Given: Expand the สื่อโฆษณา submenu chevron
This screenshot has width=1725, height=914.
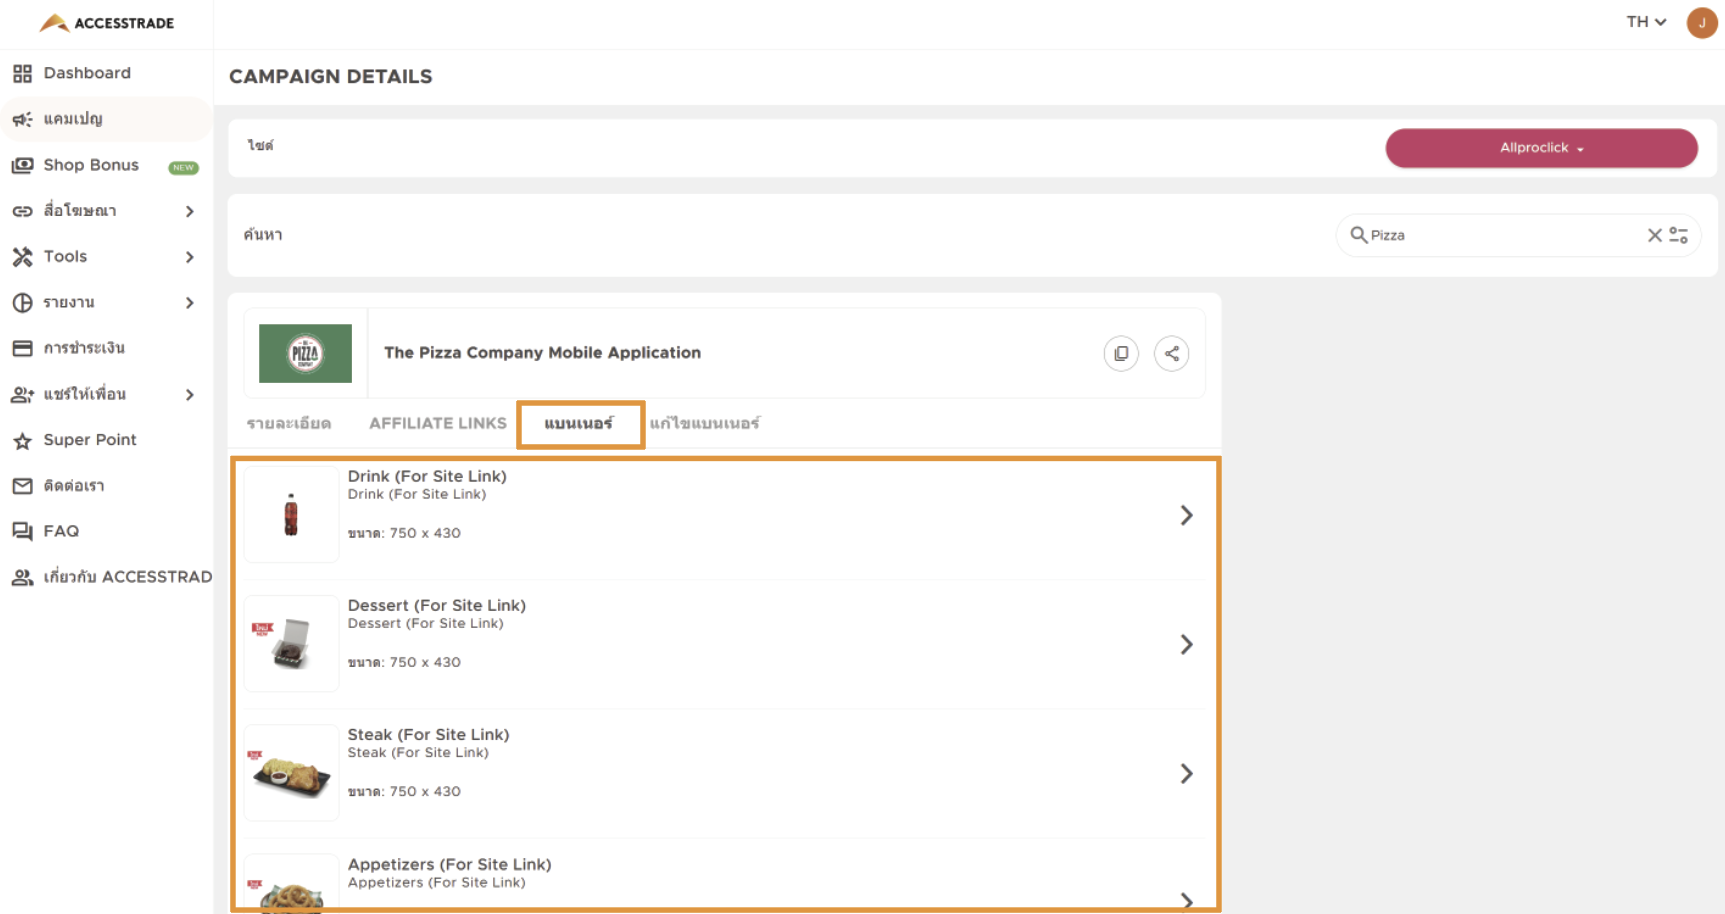Looking at the screenshot, I should tap(190, 211).
